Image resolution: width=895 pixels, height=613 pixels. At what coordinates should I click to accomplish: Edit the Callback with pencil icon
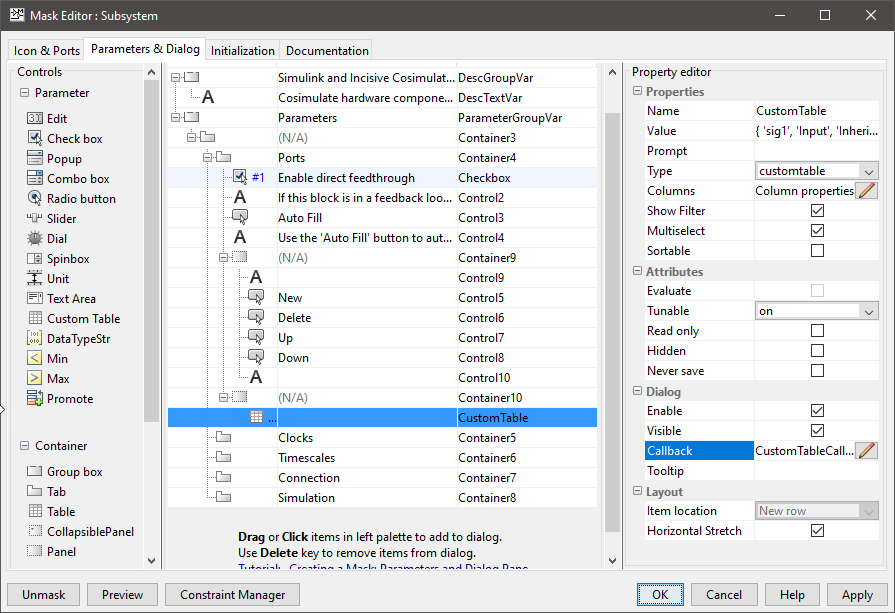click(866, 451)
